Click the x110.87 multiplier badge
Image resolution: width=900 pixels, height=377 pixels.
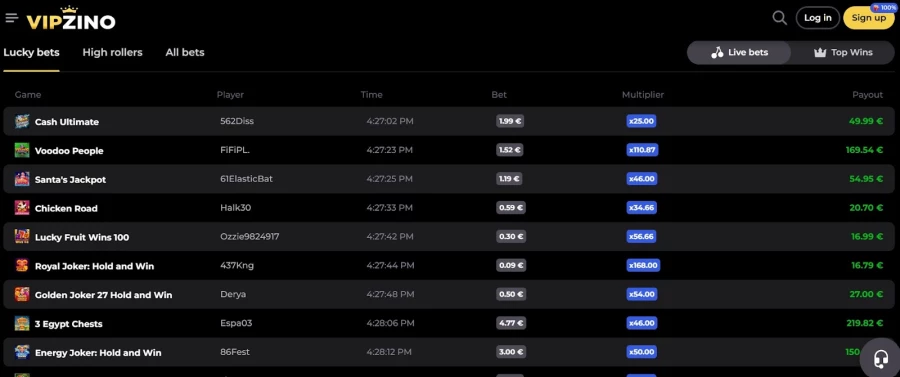[642, 150]
